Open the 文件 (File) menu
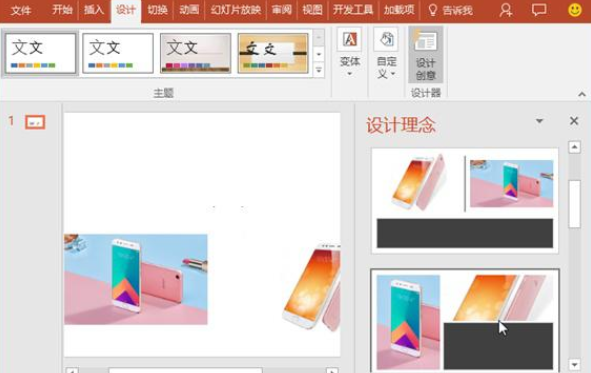The height and width of the screenshot is (373, 591). tap(20, 10)
